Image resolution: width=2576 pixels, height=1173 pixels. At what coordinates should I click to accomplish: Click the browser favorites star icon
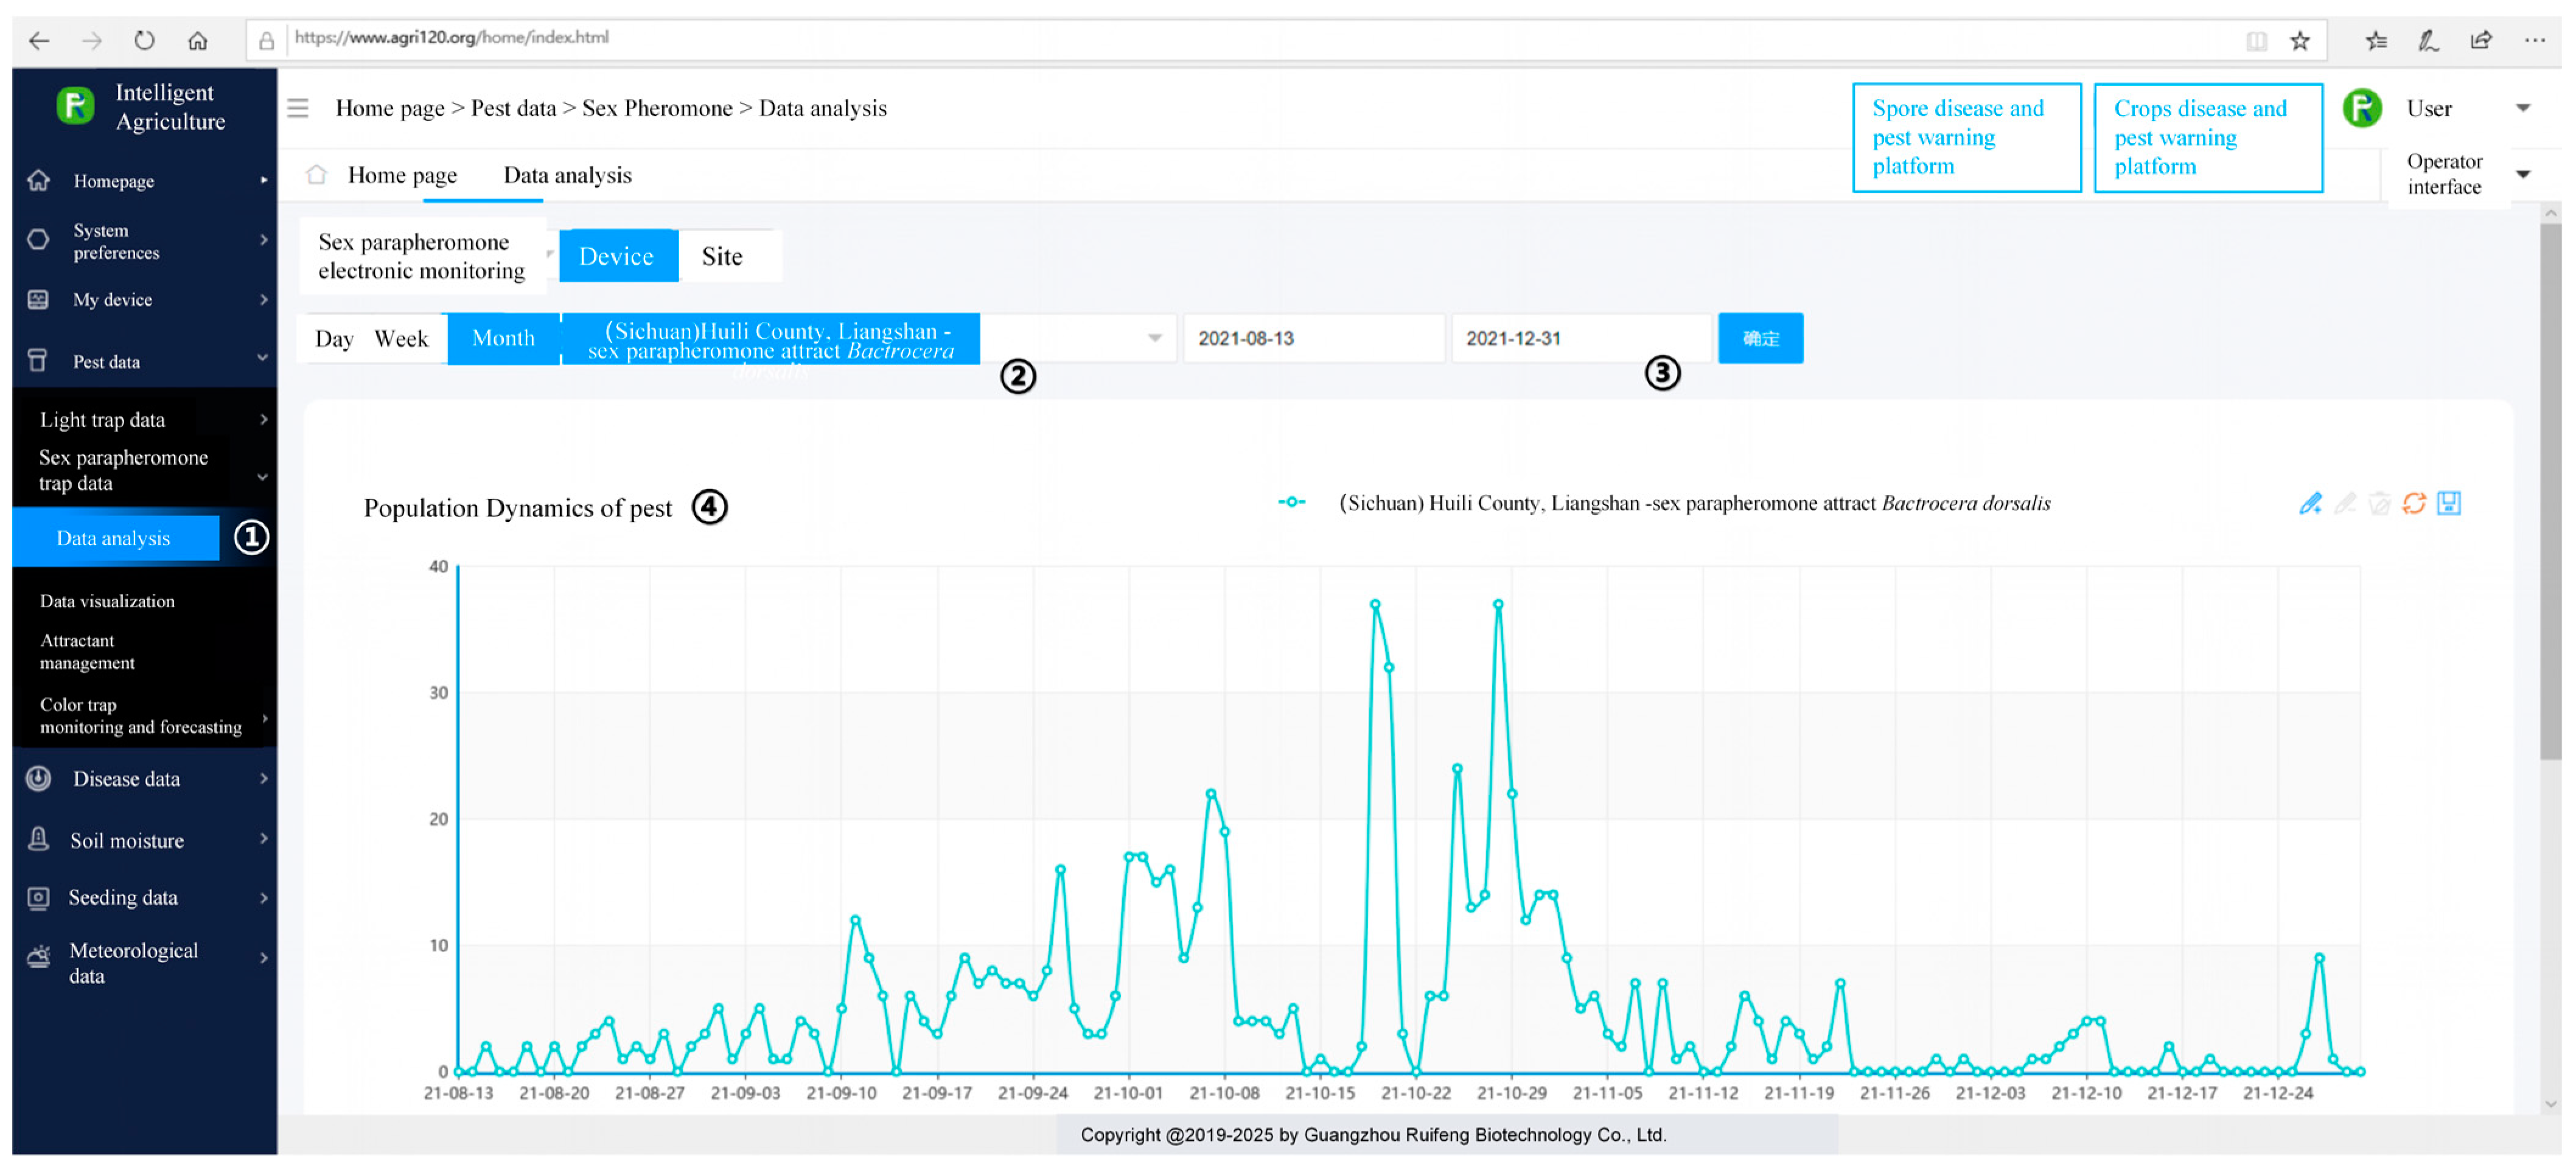[2299, 40]
